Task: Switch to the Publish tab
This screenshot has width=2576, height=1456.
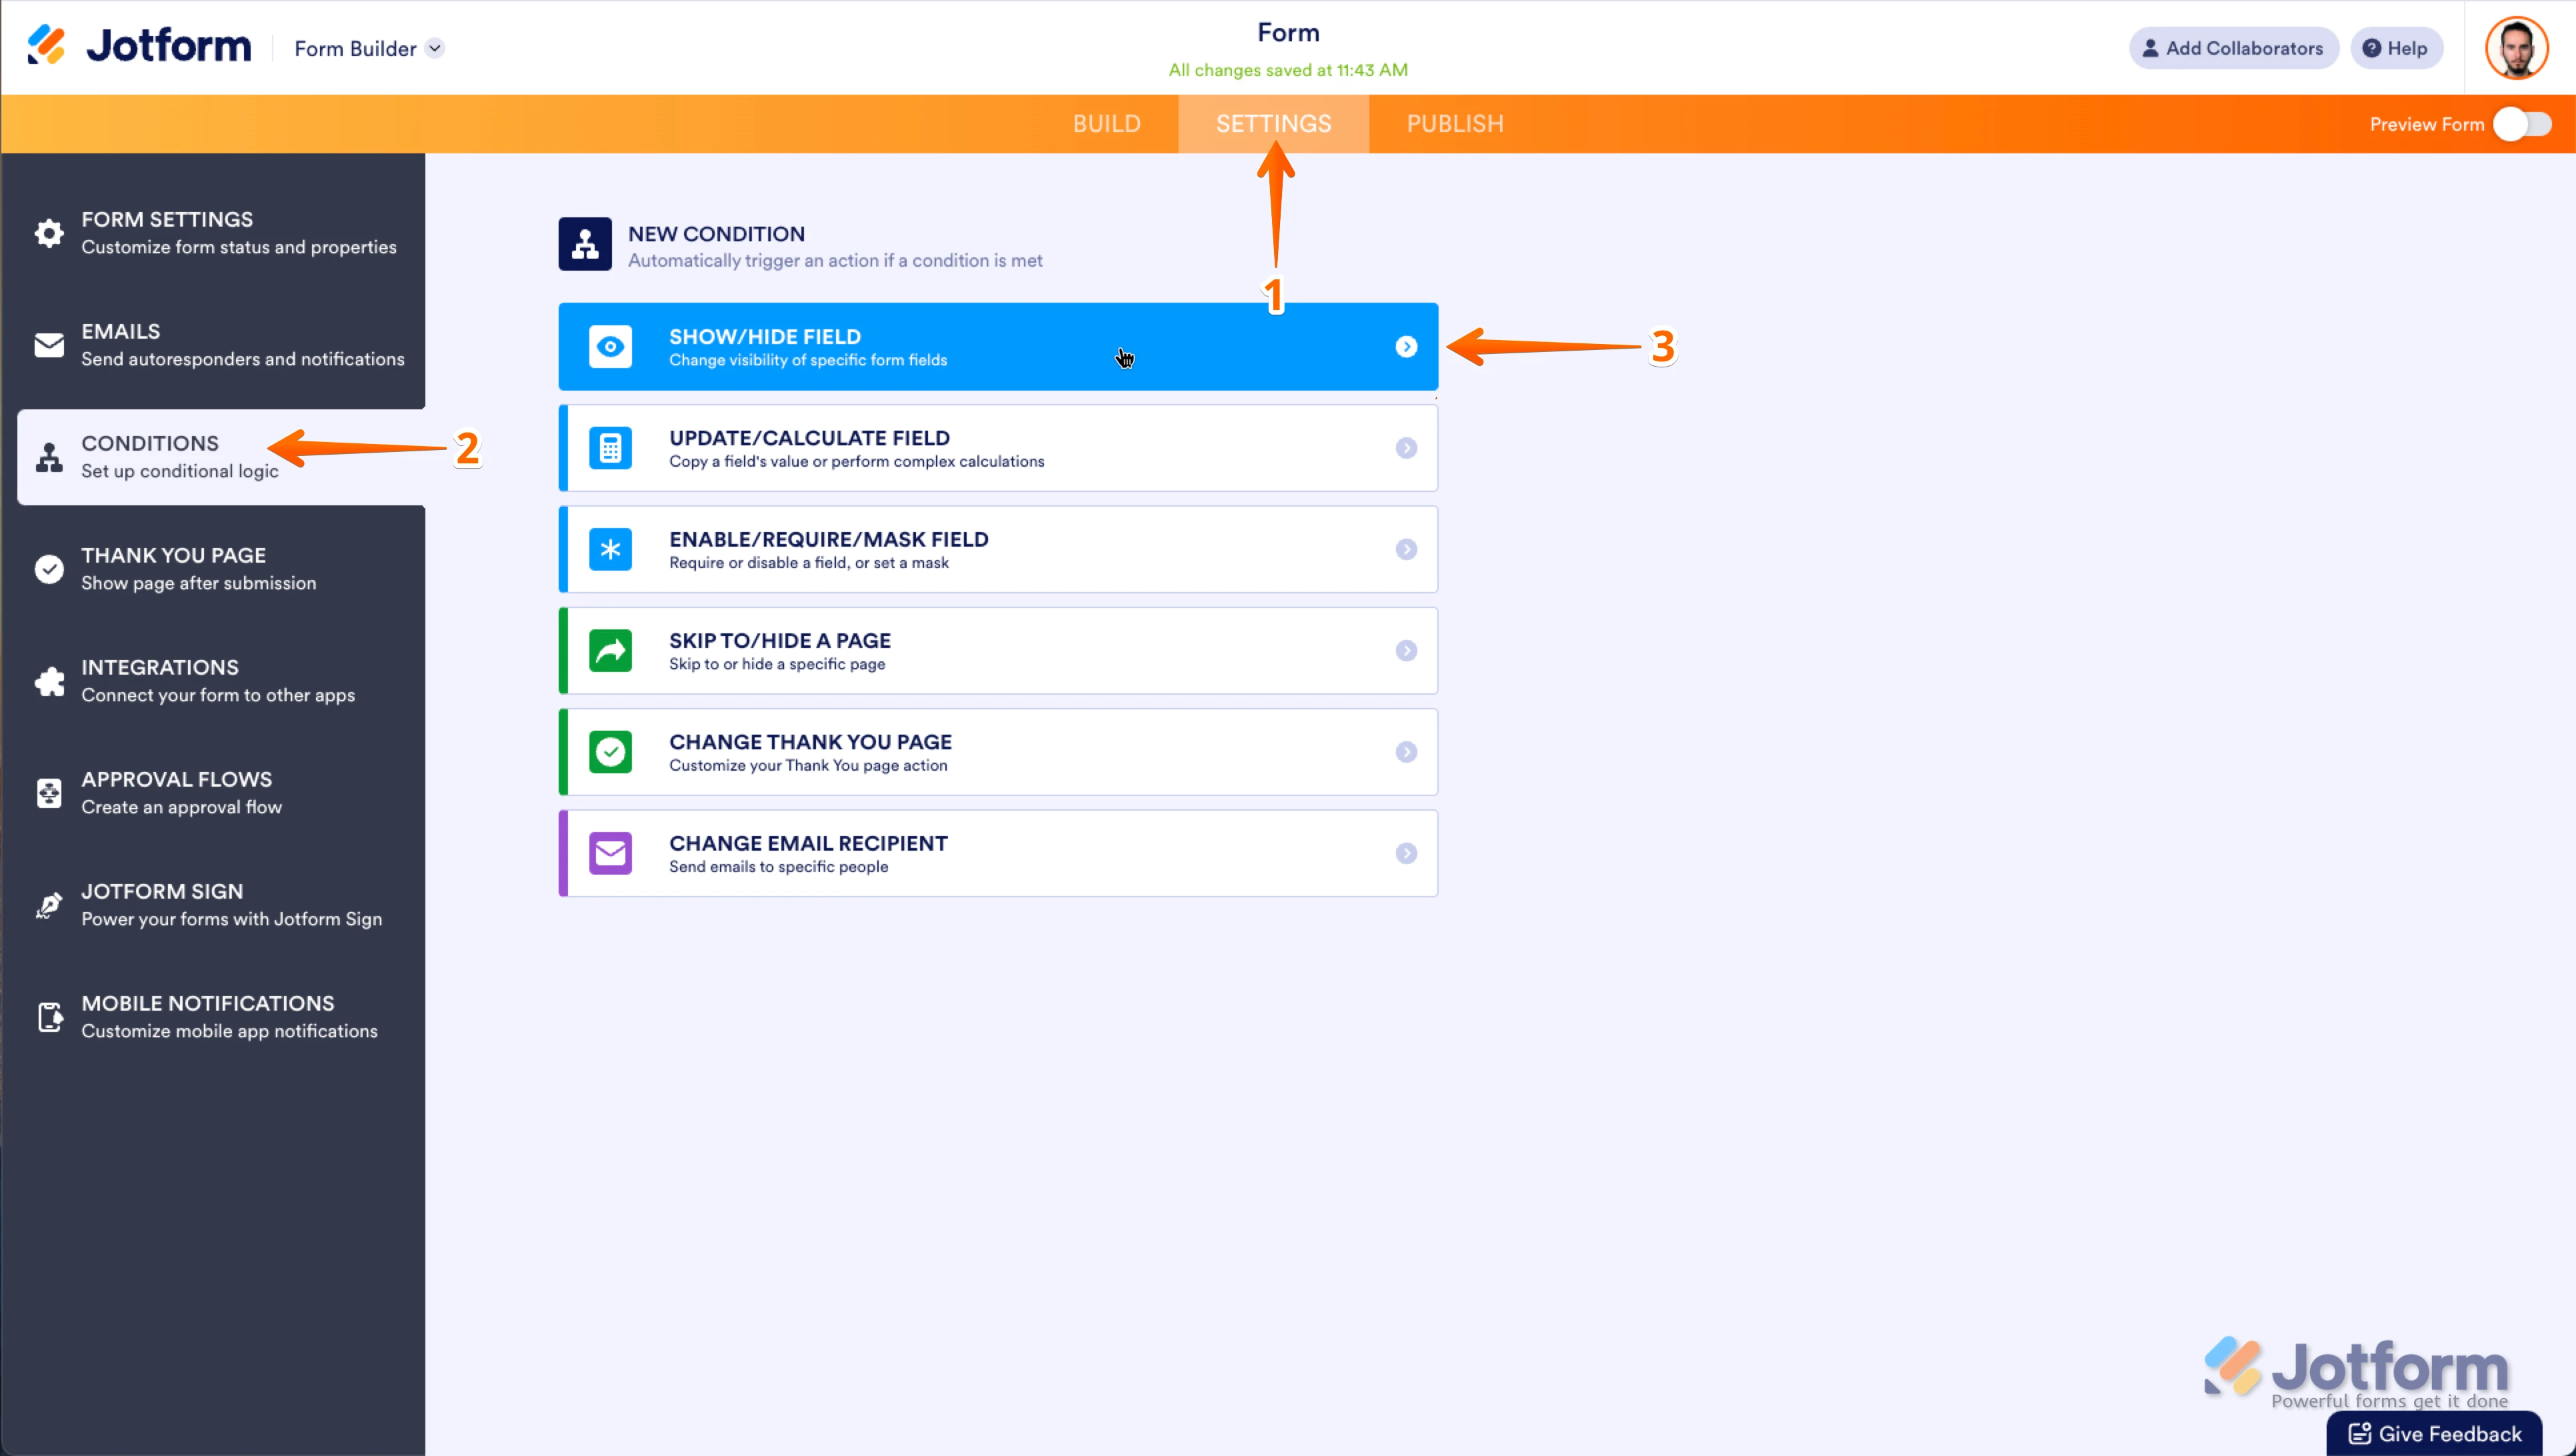Action: [1454, 123]
